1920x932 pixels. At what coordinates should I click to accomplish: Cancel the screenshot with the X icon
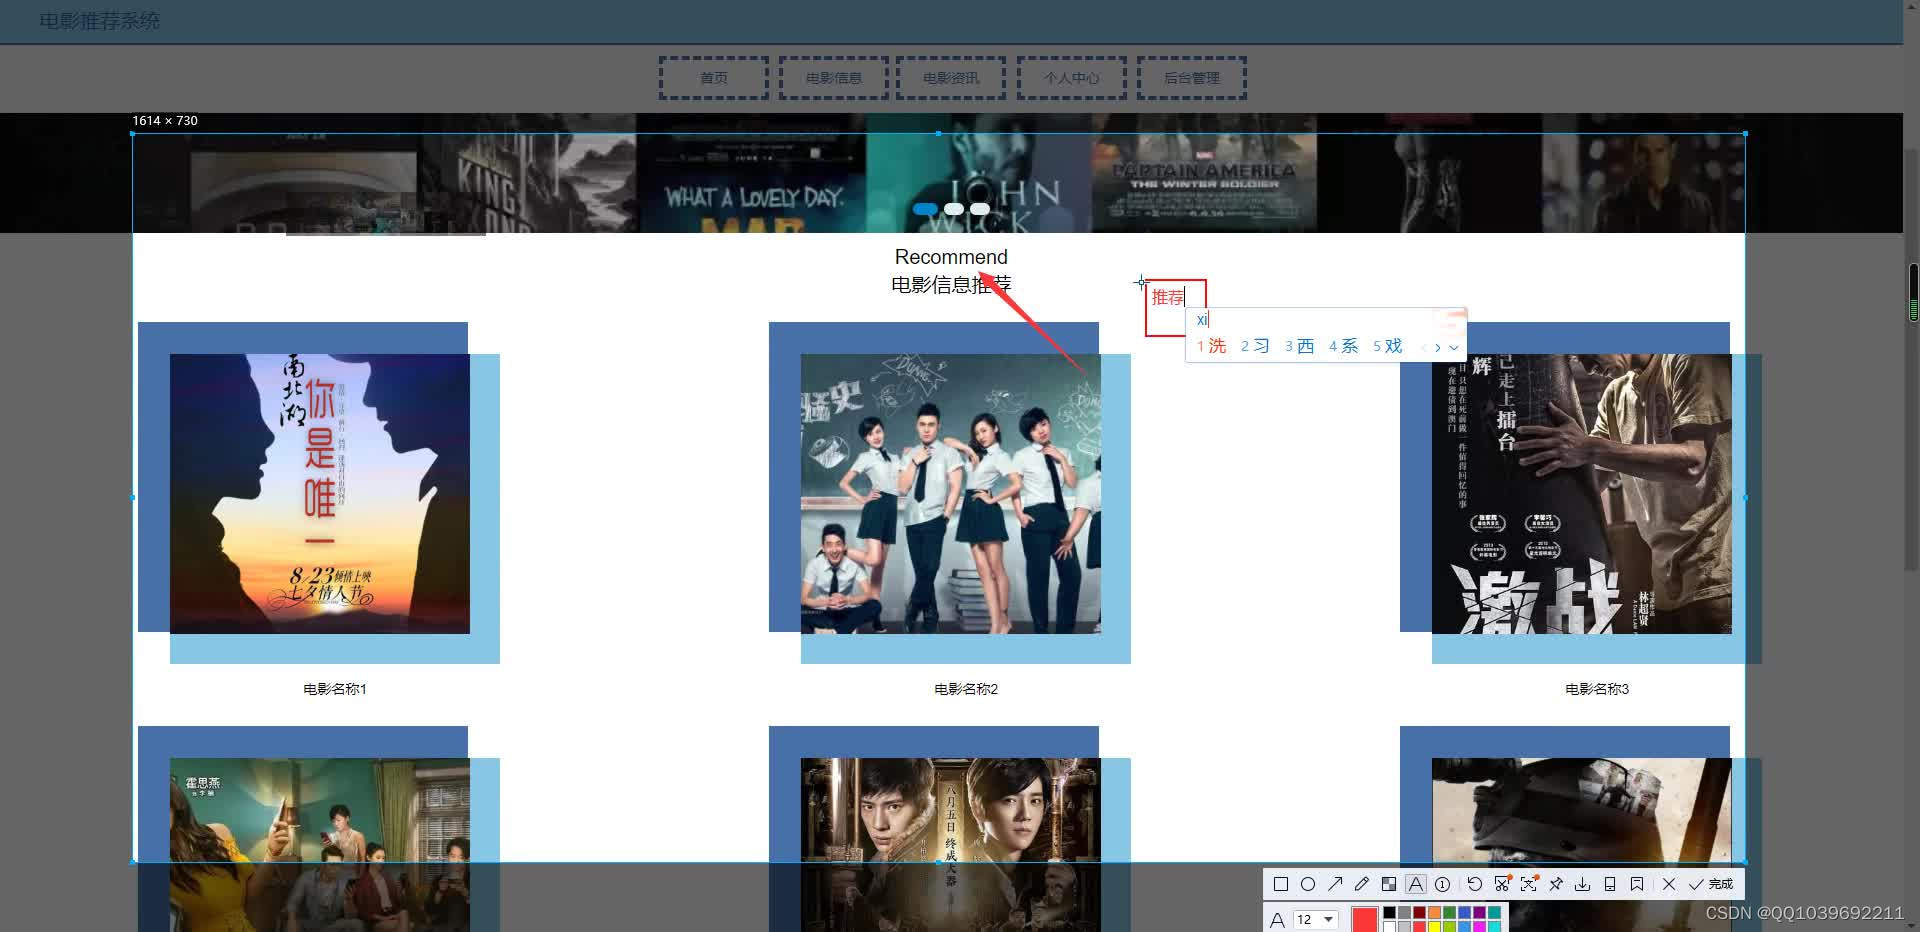point(1669,884)
